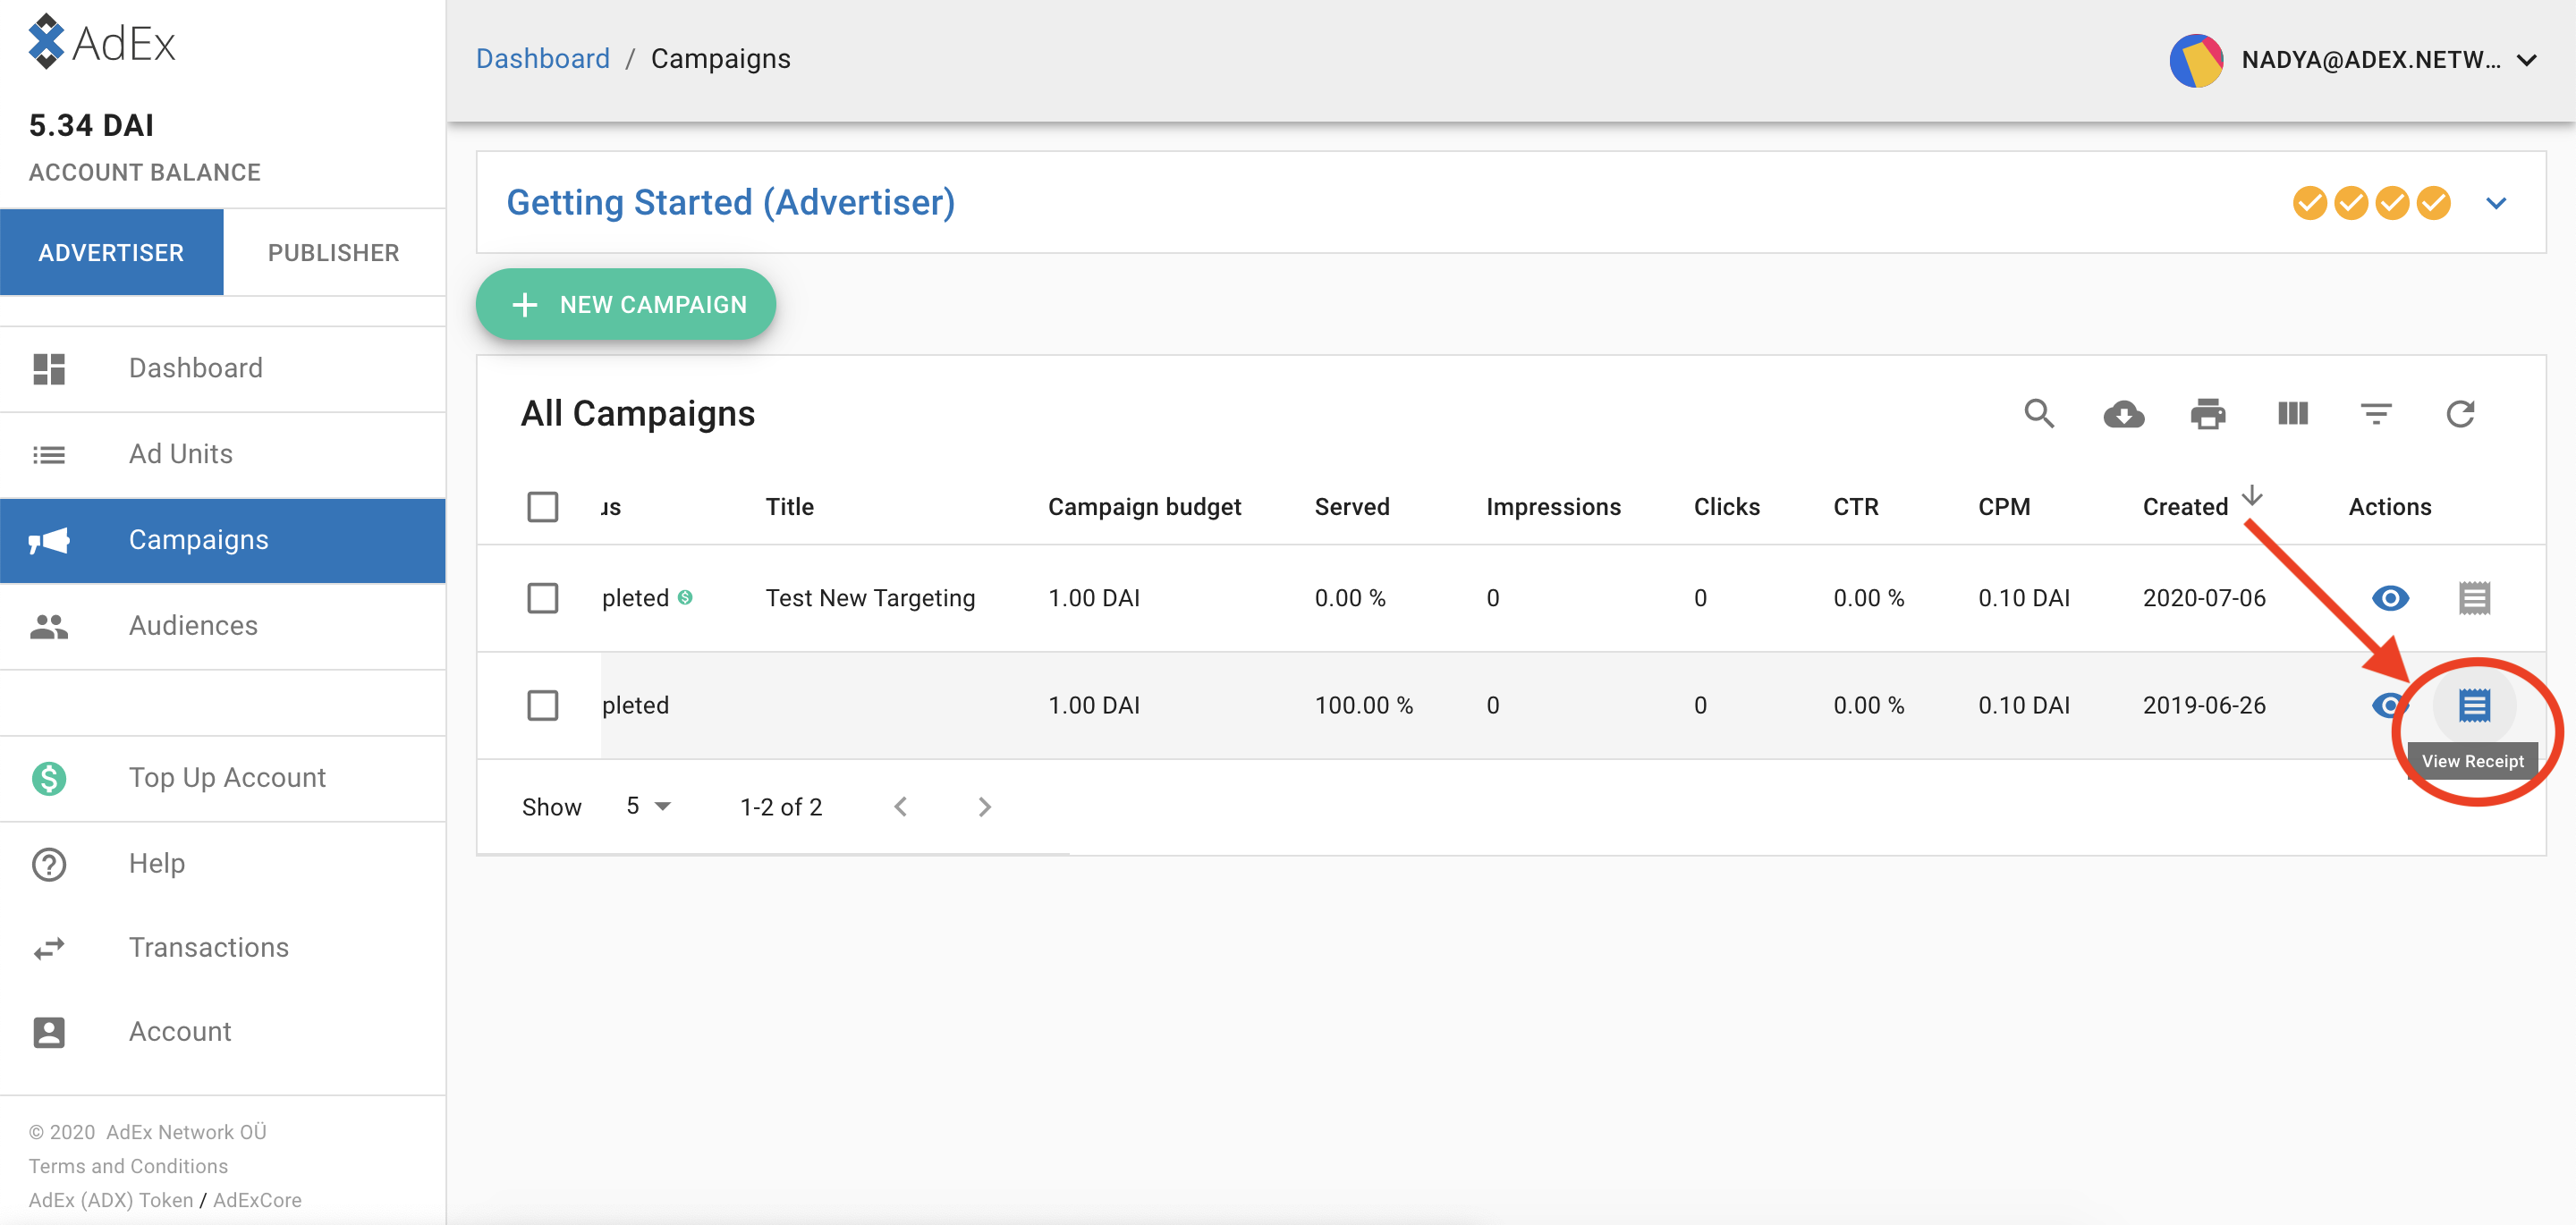Sort by CPM column header

2004,507
